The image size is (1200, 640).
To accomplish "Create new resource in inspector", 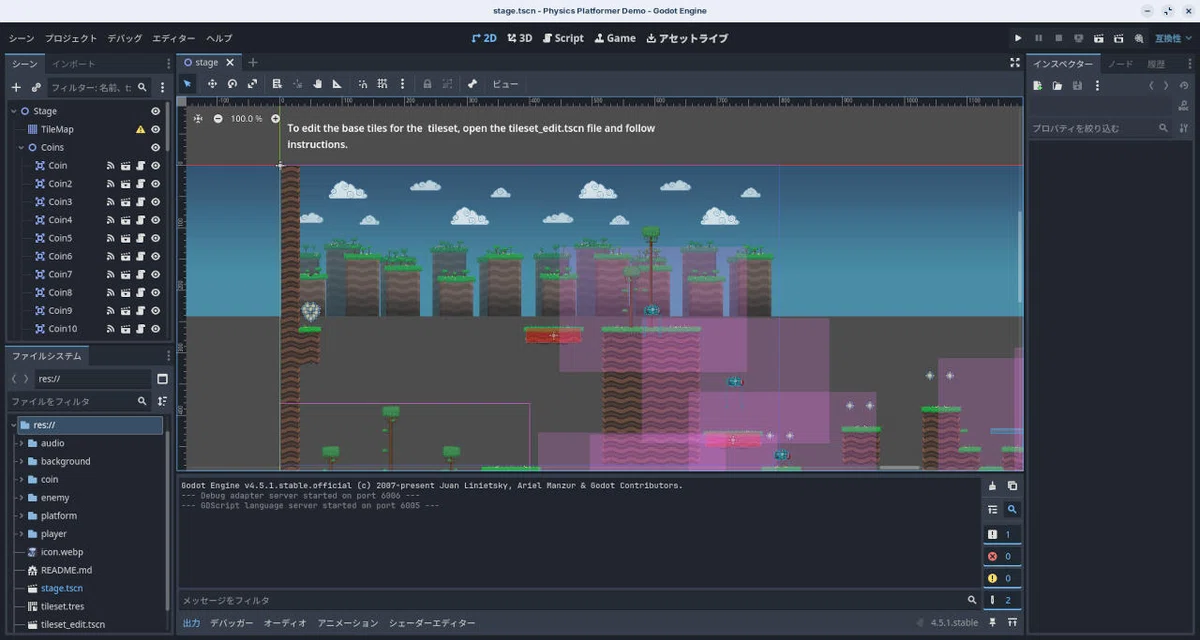I will point(1038,86).
